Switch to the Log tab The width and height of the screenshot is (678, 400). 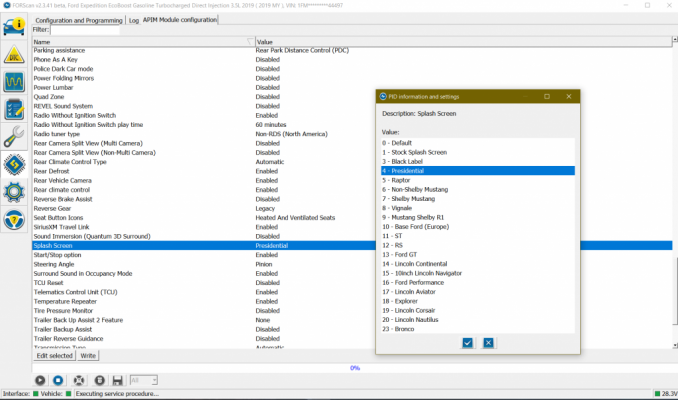point(134,20)
